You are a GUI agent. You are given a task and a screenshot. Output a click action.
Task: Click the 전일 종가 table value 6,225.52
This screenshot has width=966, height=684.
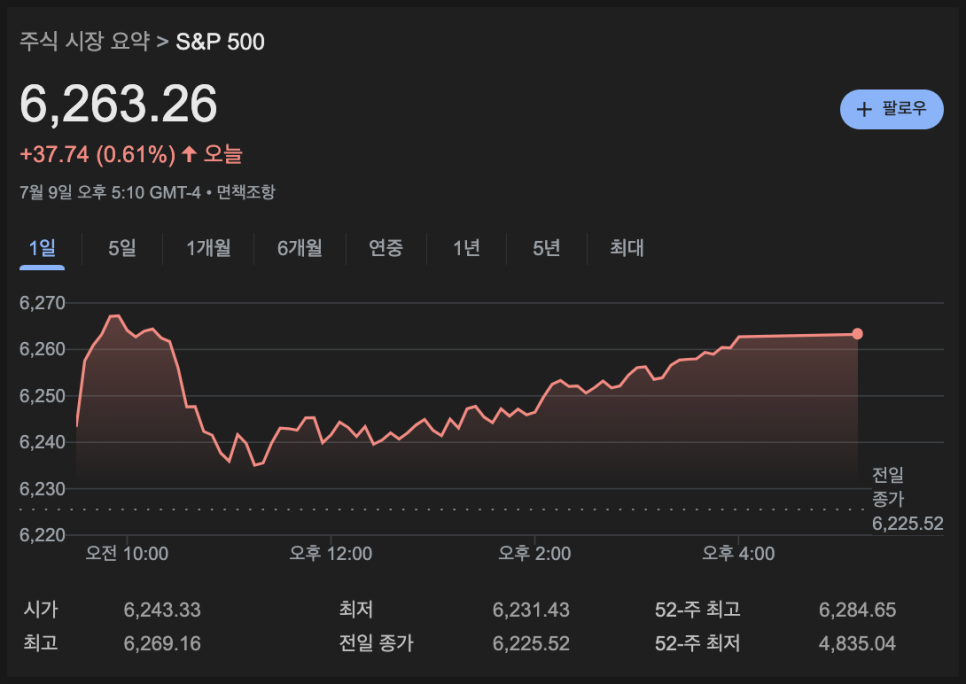[x=531, y=644]
